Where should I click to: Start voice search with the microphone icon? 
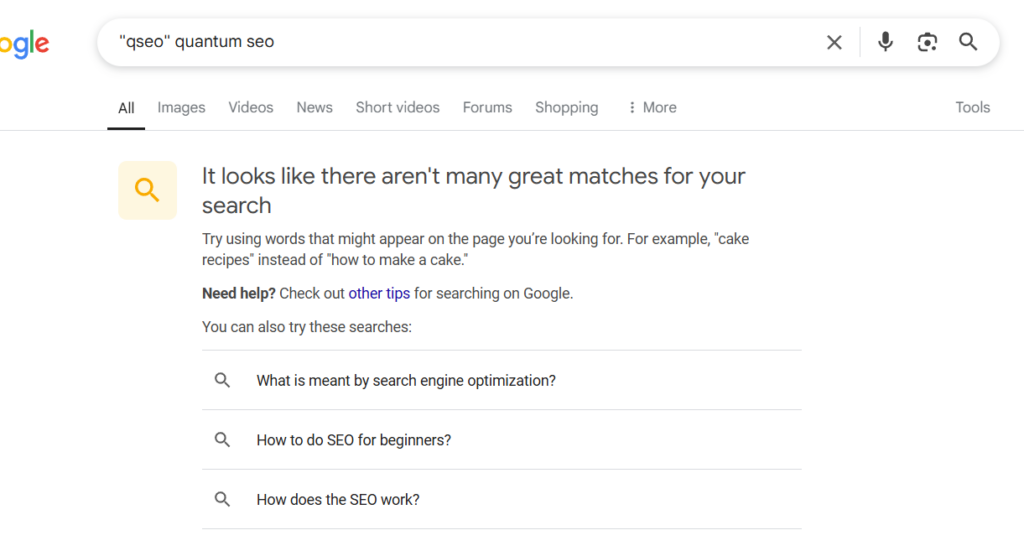pyautogui.click(x=885, y=42)
